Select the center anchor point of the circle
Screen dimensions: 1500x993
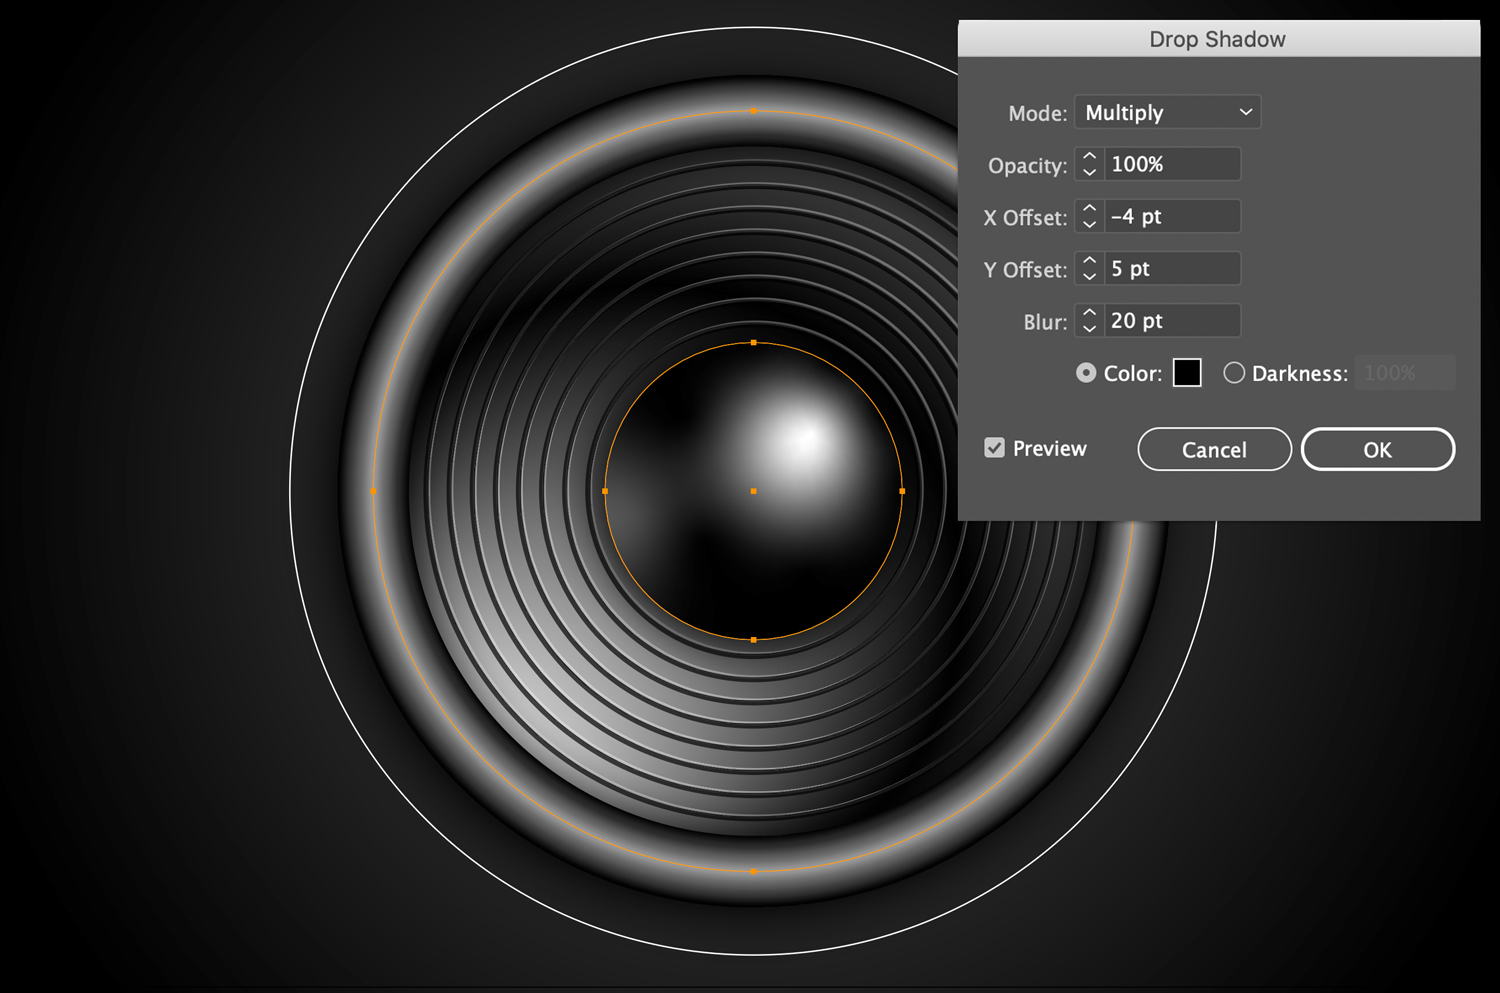(753, 491)
